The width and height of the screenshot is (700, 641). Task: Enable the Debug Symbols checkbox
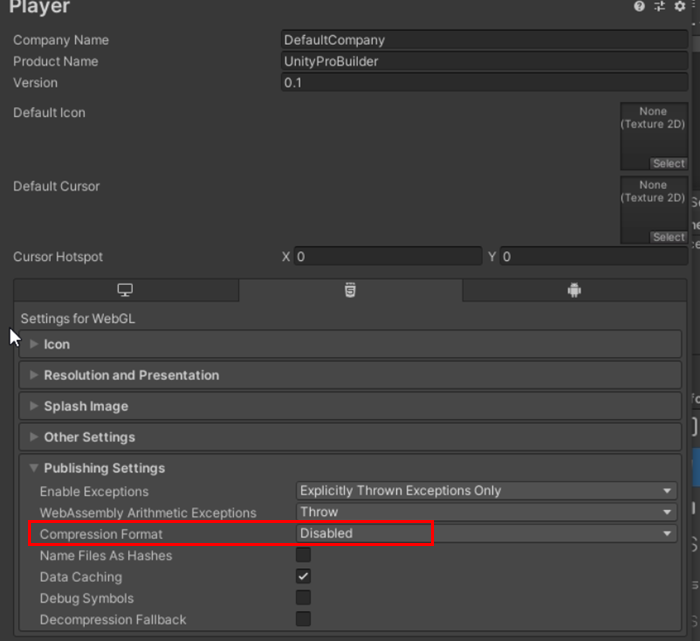(x=303, y=598)
